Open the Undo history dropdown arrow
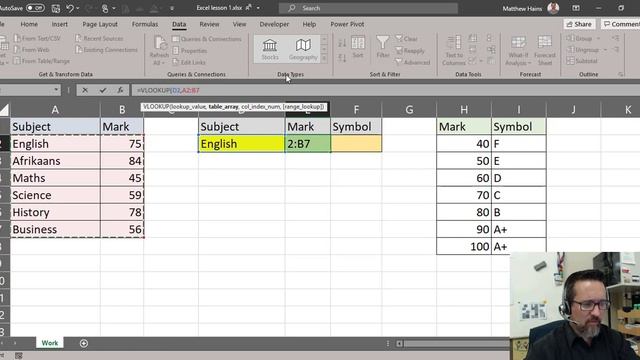 pyautogui.click(x=78, y=8)
